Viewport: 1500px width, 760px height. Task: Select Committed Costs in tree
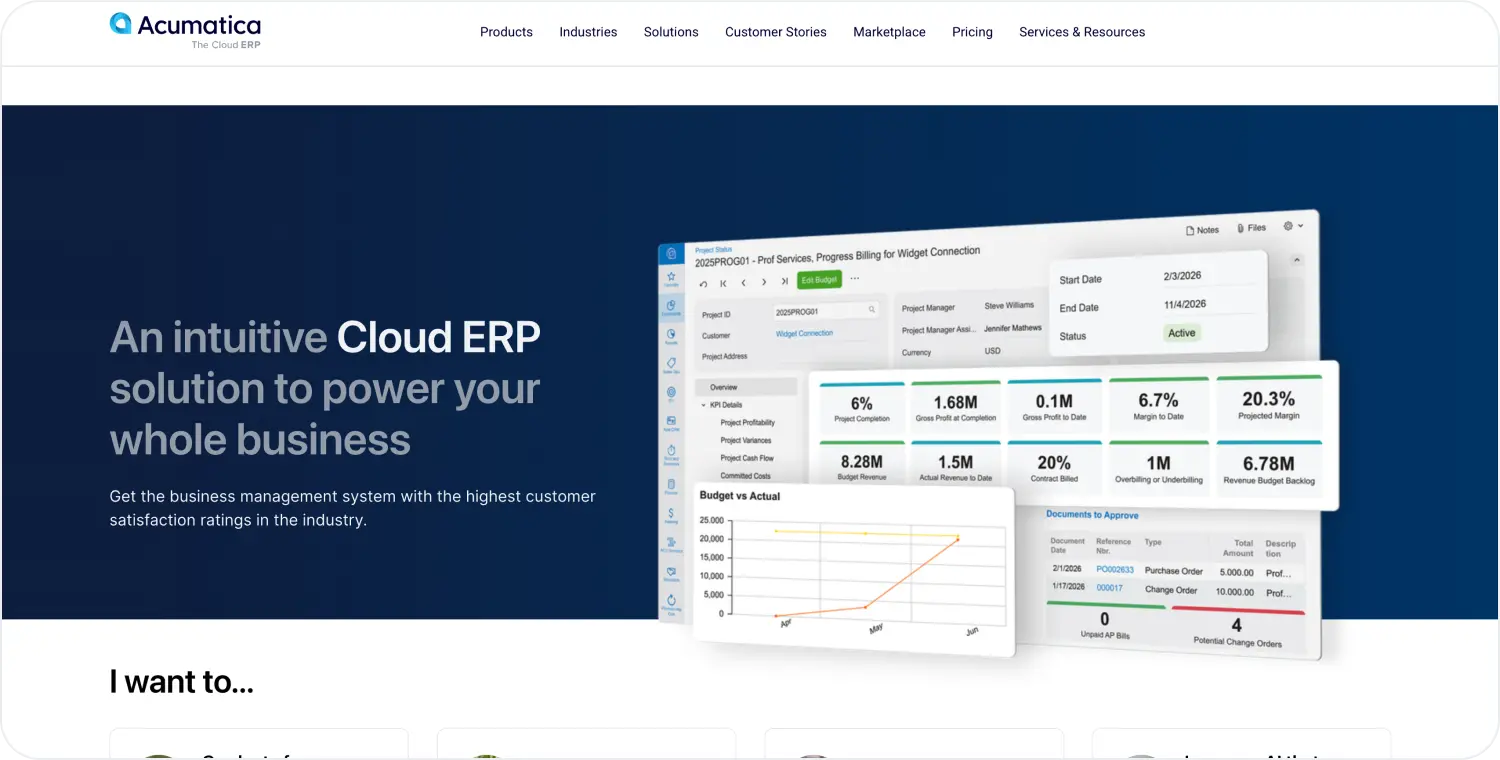(746, 476)
